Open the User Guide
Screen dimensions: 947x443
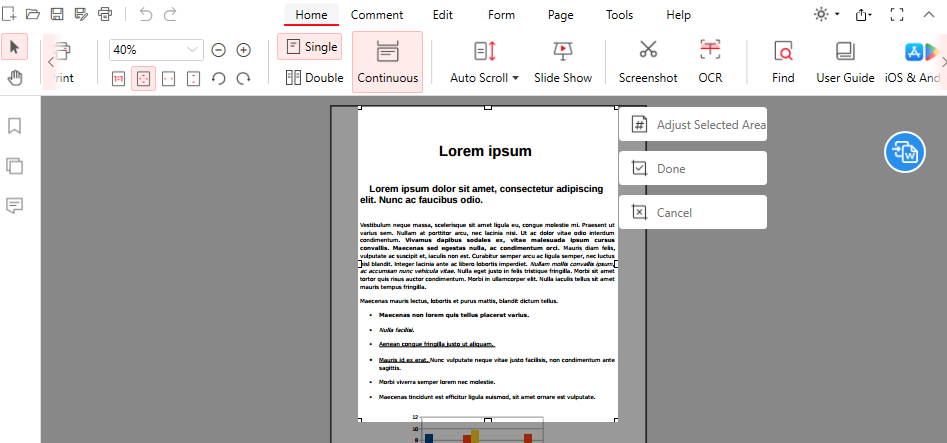coord(846,62)
